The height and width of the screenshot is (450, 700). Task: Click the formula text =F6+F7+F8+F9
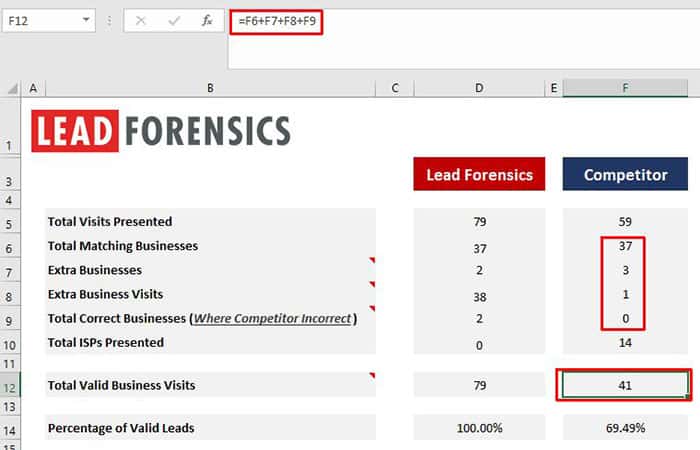click(277, 21)
